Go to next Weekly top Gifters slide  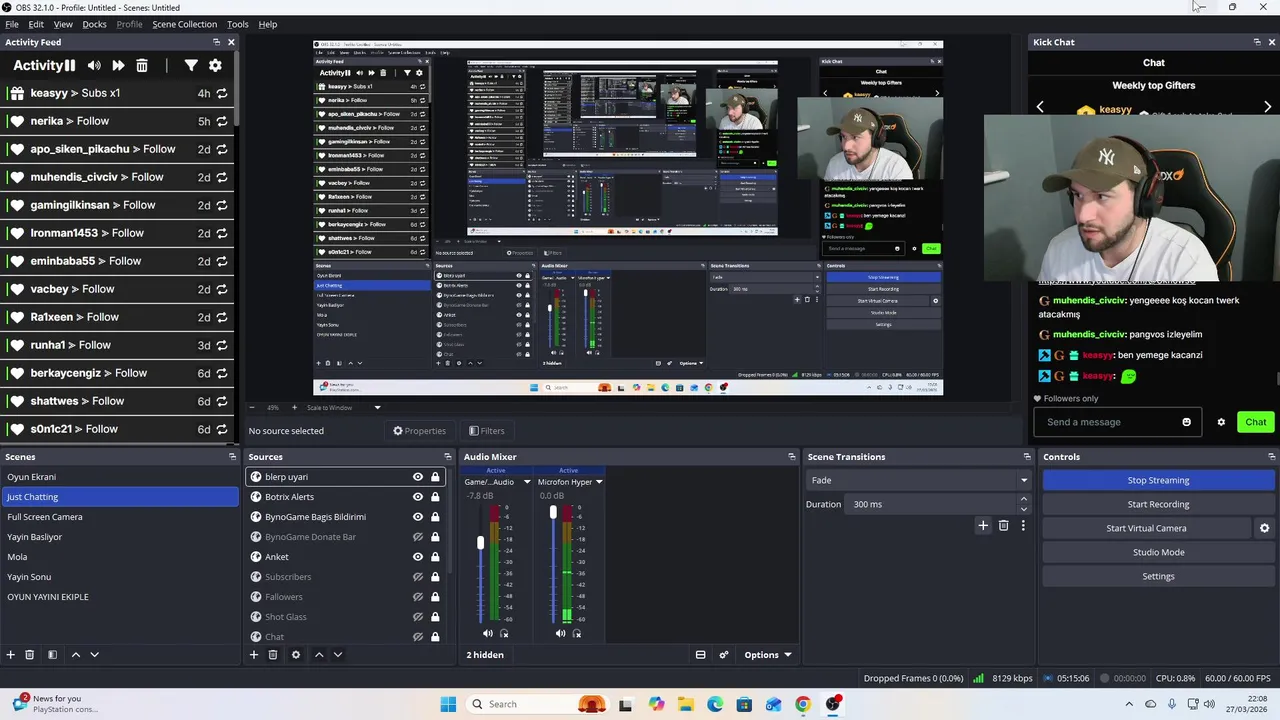pyautogui.click(x=1267, y=106)
